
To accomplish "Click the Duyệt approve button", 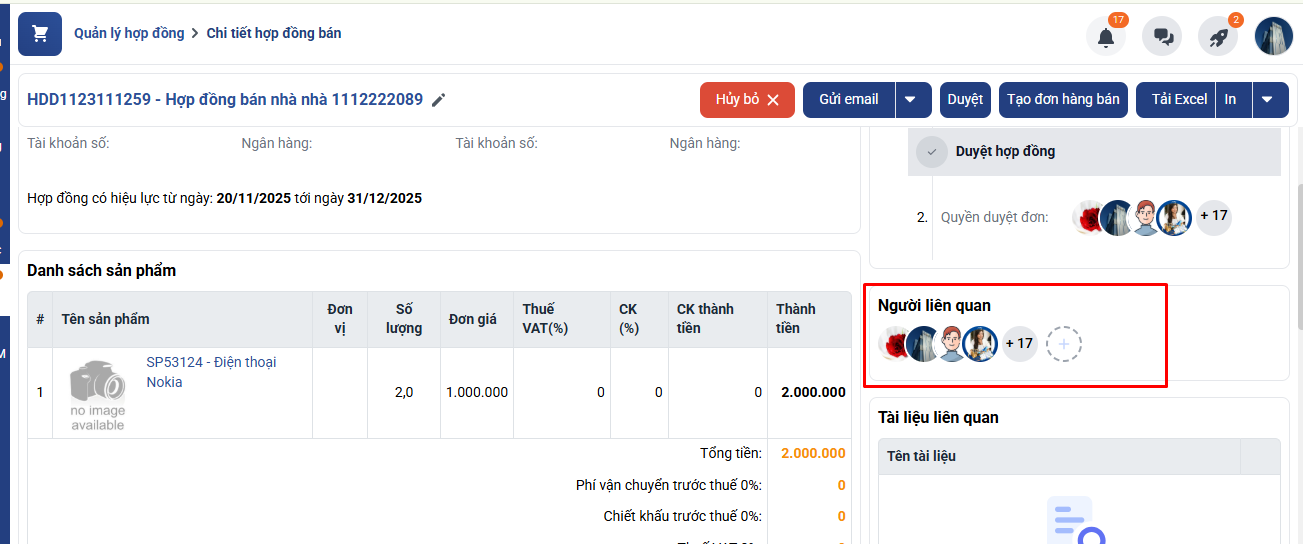I will click(965, 100).
